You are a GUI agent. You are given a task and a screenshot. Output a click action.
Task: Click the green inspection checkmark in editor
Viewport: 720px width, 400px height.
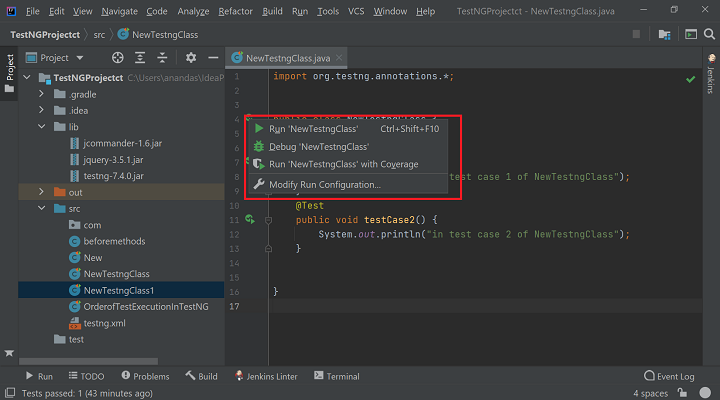tap(690, 79)
